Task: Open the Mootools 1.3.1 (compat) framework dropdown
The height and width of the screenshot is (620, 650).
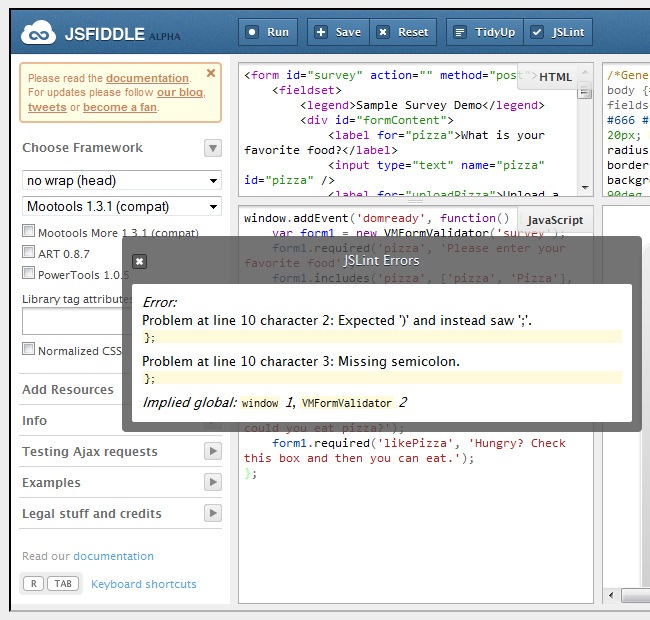Action: [x=121, y=207]
